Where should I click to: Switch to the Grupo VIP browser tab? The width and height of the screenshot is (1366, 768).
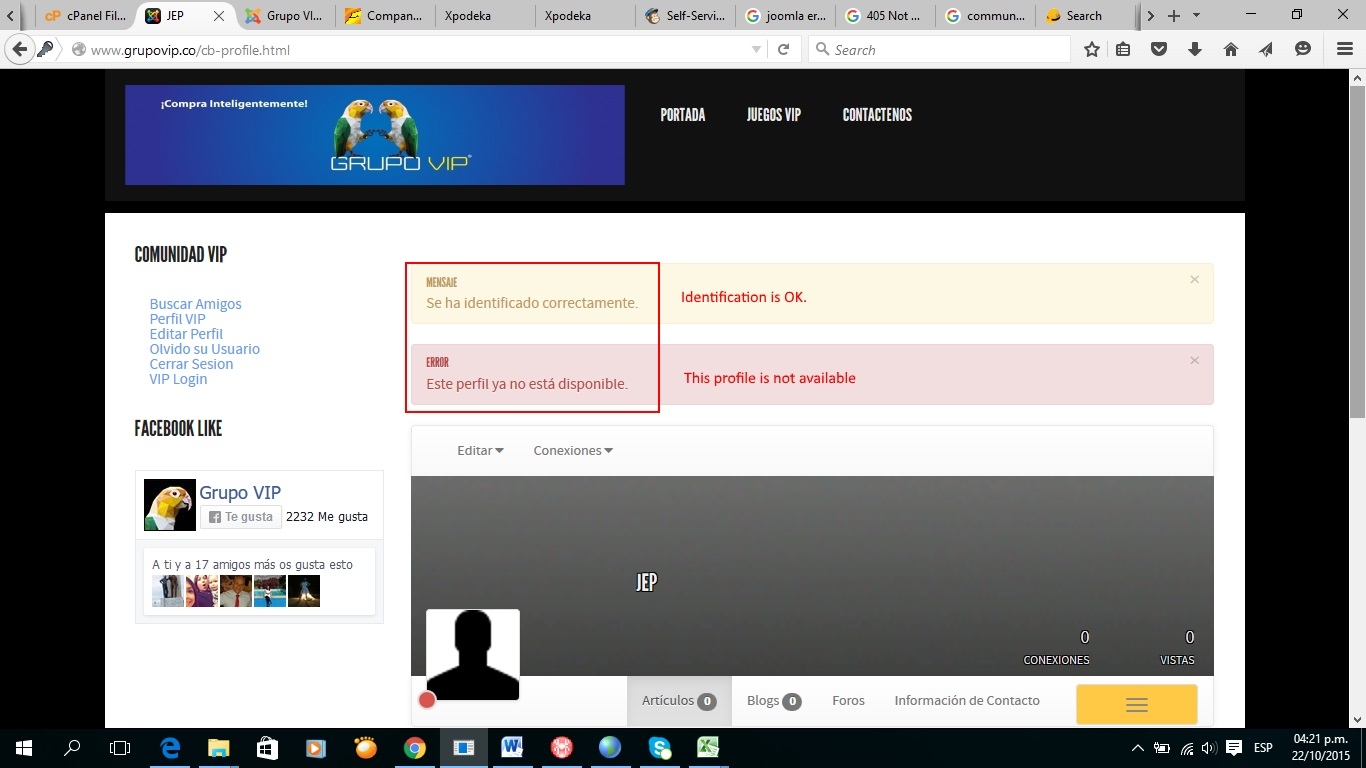284,16
